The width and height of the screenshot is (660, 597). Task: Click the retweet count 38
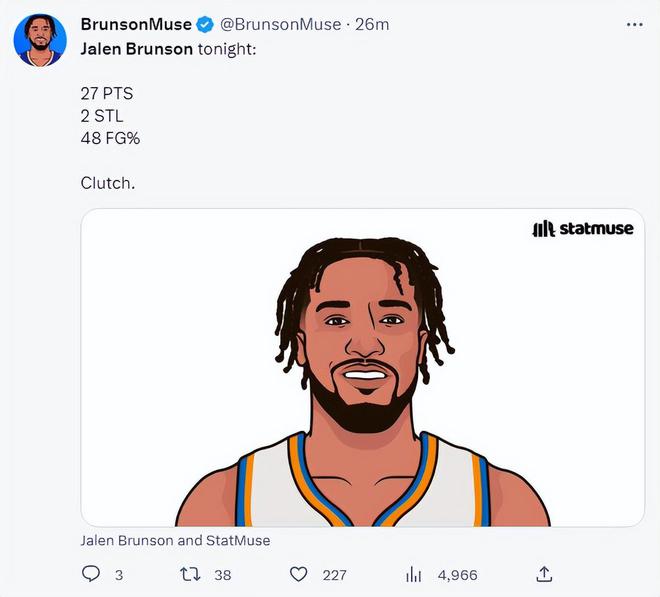(x=223, y=575)
